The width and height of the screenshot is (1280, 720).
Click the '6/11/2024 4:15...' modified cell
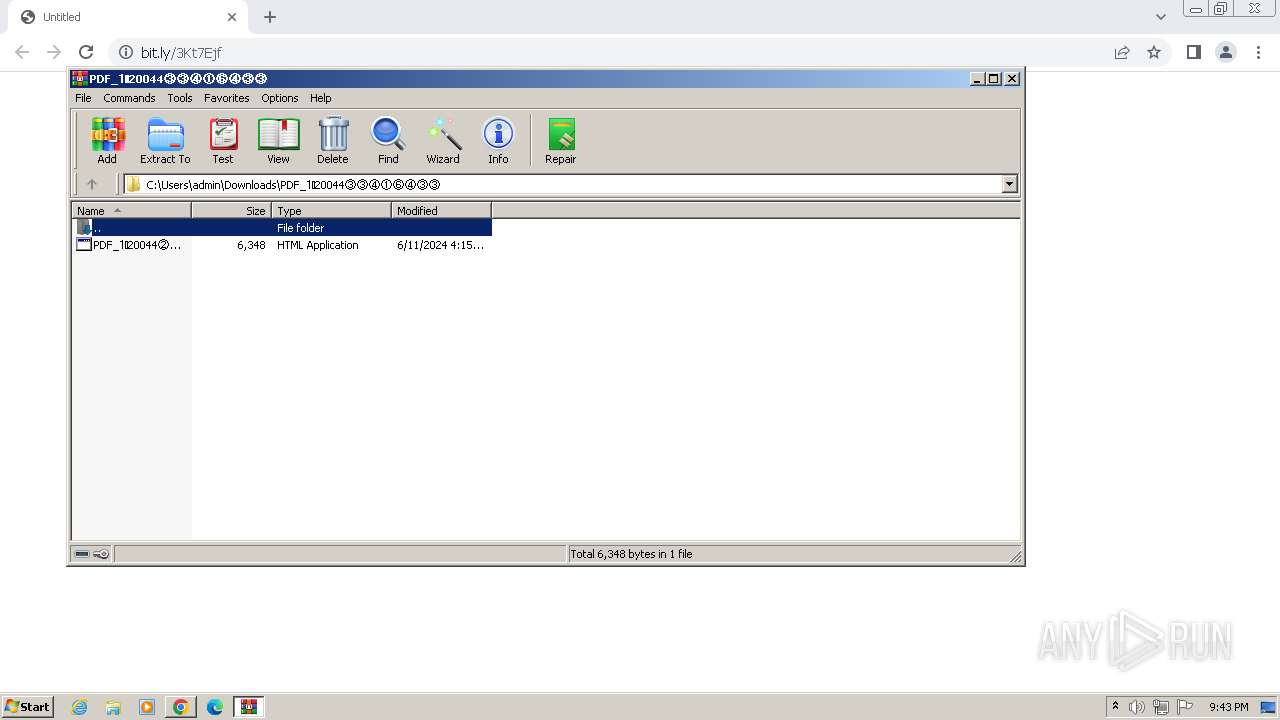[x=440, y=245]
